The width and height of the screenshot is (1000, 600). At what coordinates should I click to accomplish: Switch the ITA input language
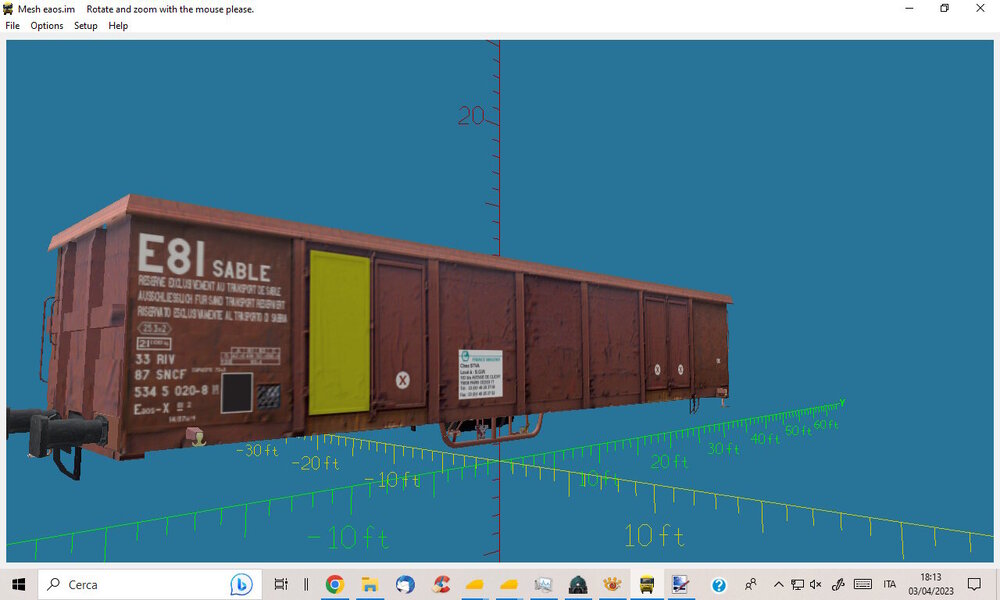[x=890, y=584]
